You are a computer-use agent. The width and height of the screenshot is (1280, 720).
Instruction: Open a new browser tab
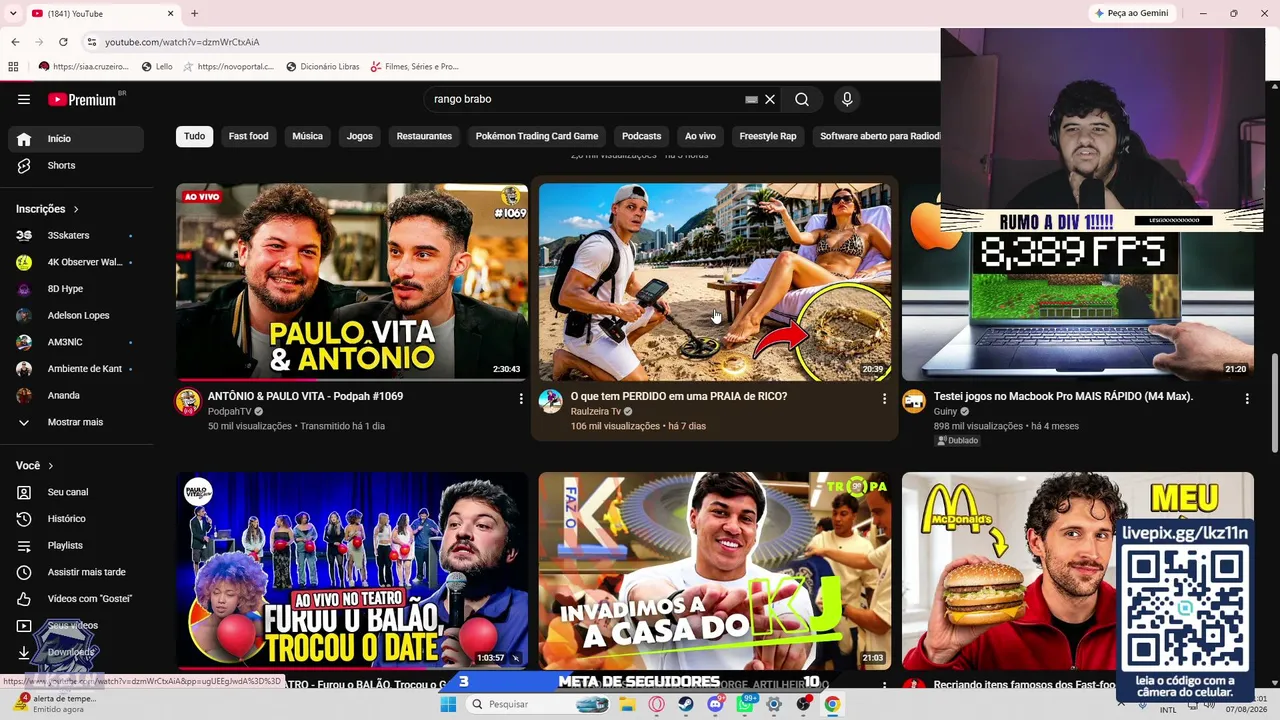194,14
